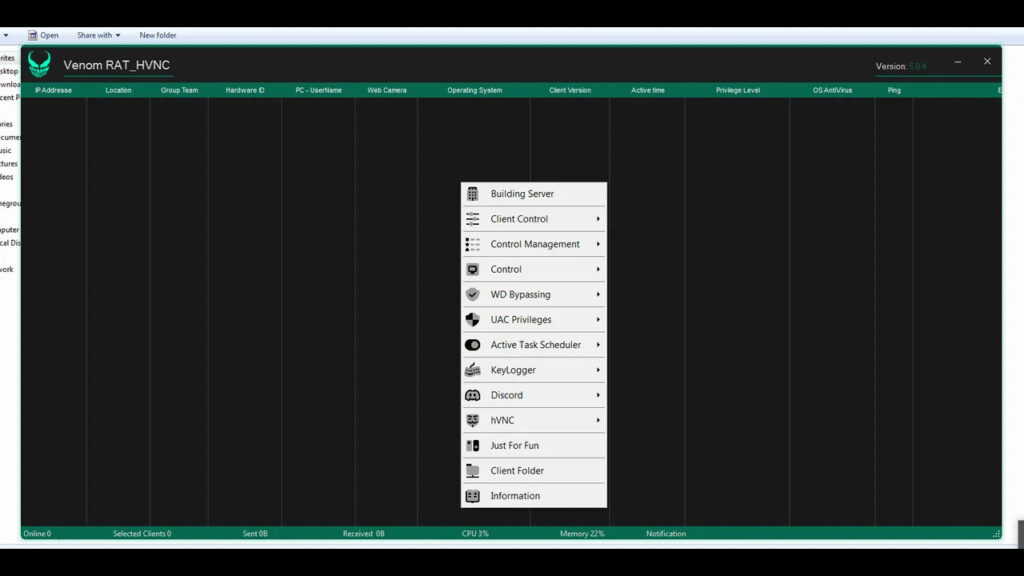This screenshot has height=576, width=1024.
Task: Click the Hardware ID column header
Action: (x=245, y=90)
